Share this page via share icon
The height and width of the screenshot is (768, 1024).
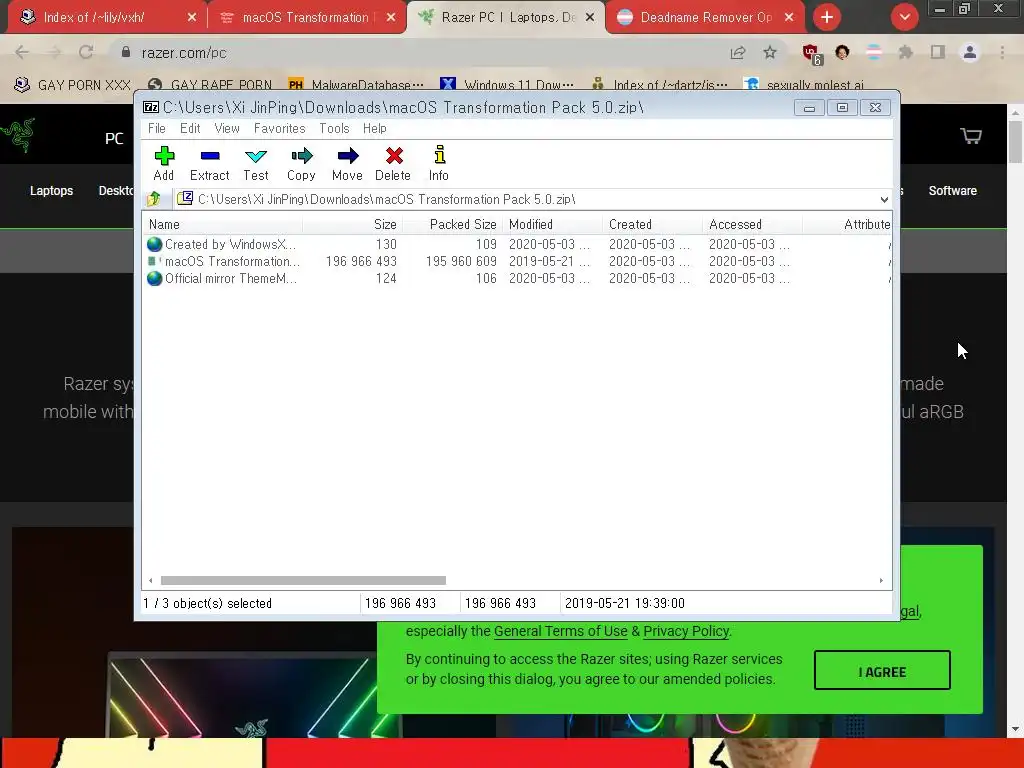coord(738,53)
